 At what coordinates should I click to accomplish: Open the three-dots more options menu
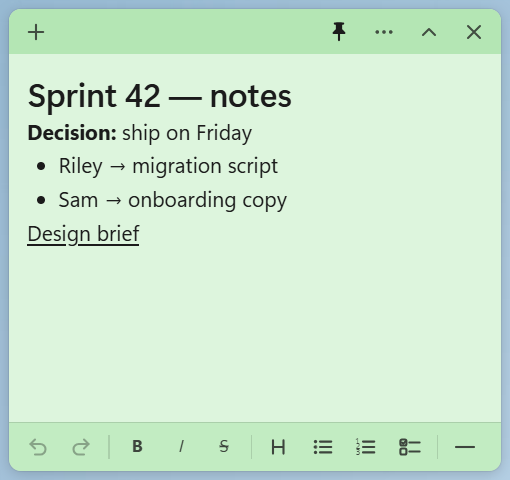pos(384,32)
